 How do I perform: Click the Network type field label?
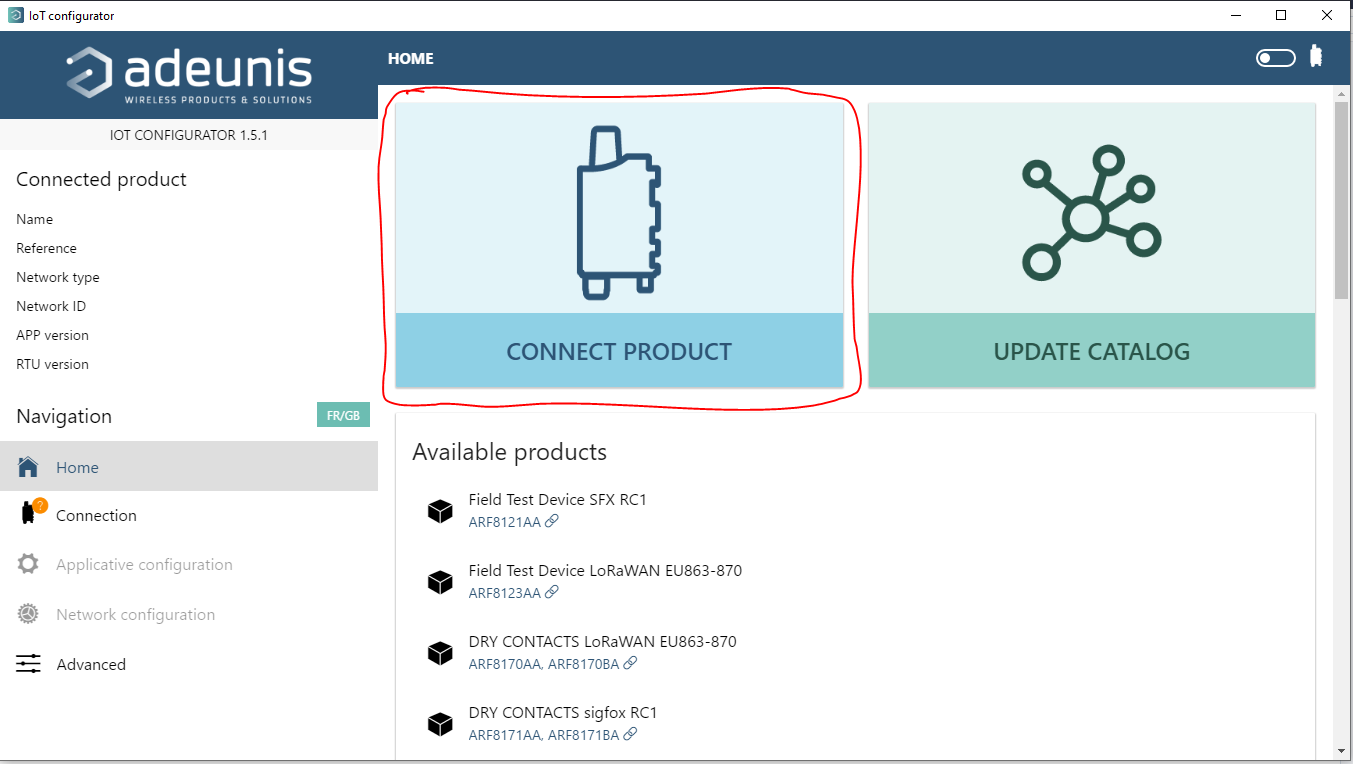click(58, 277)
